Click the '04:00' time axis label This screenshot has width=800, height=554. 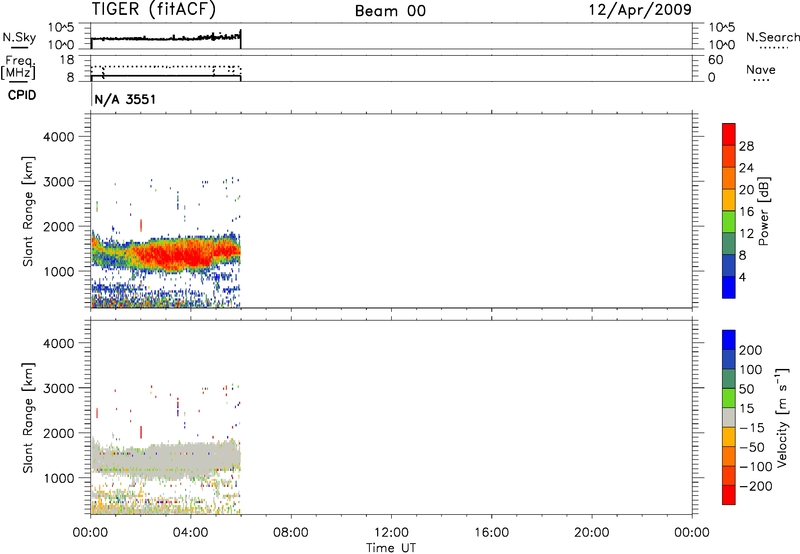[x=190, y=533]
